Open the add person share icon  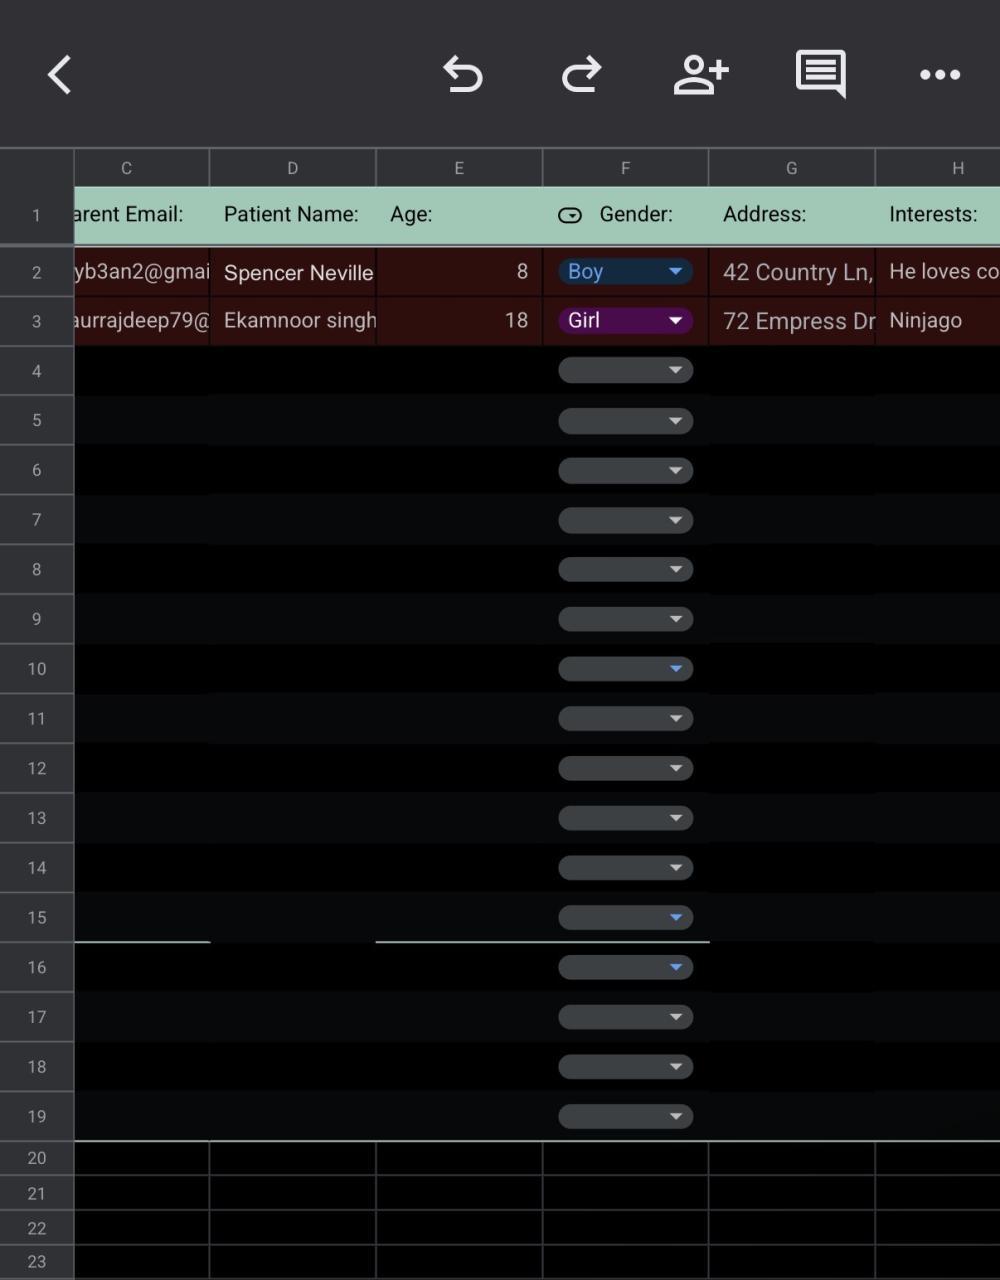[x=700, y=75]
